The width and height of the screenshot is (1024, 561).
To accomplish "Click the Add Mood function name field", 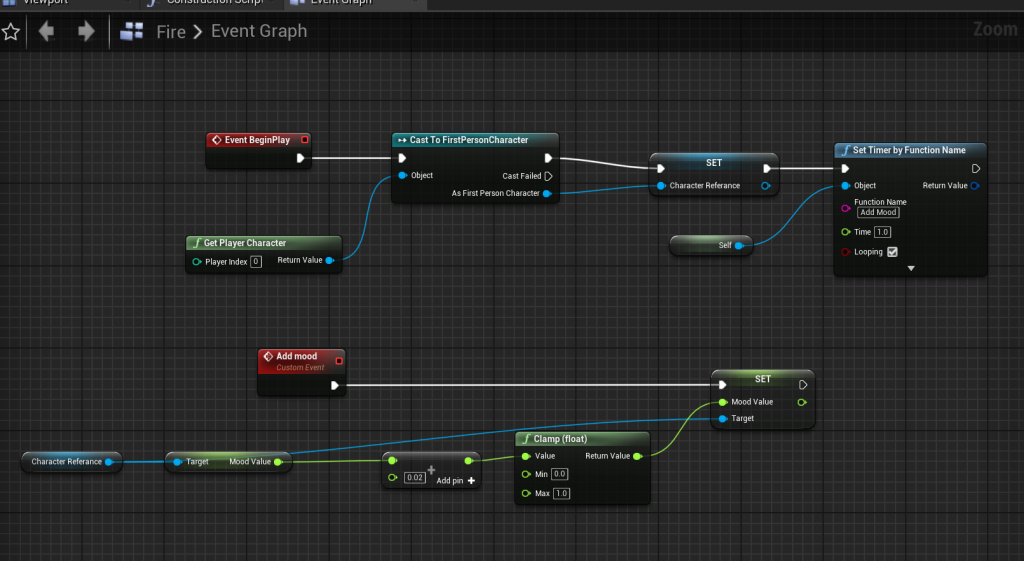I will pyautogui.click(x=878, y=212).
